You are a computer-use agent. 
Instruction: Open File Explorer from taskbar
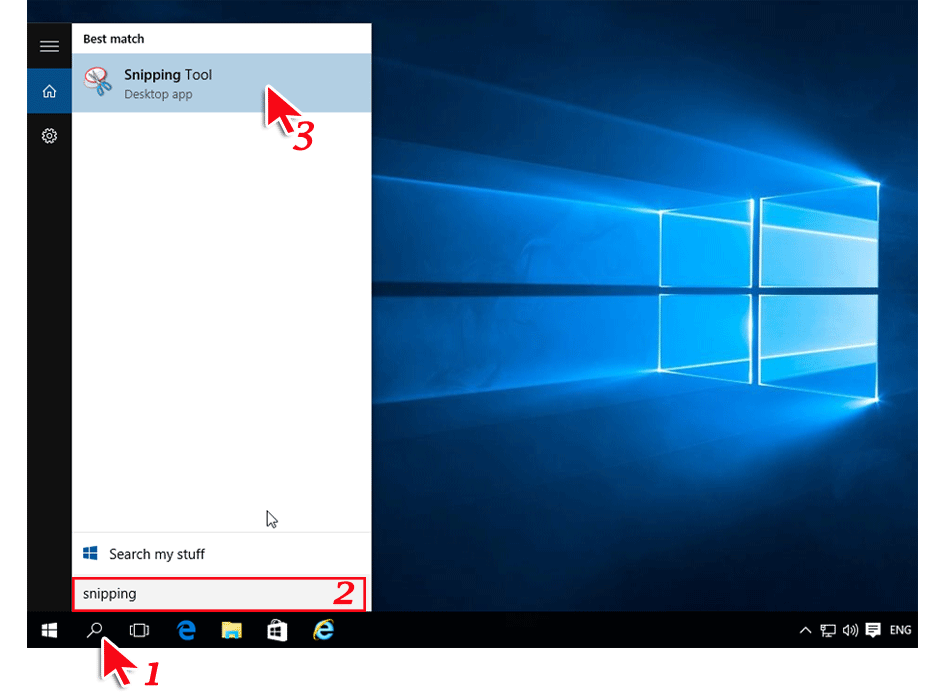coord(231,630)
